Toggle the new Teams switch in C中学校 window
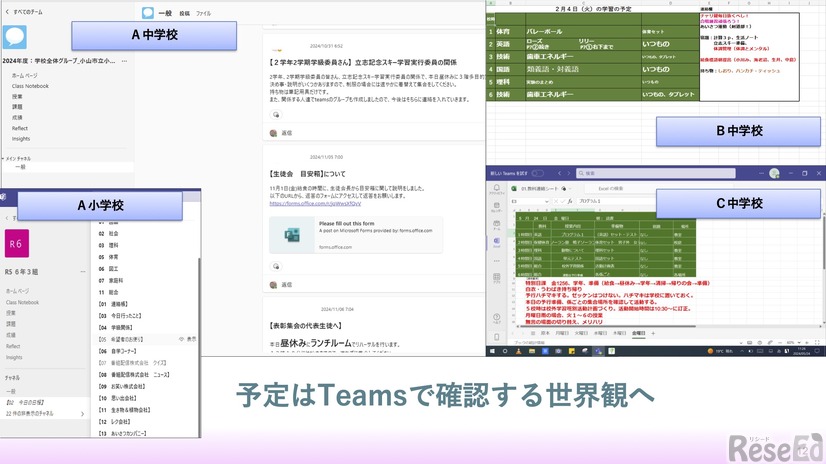The image size is (826, 464). click(537, 173)
